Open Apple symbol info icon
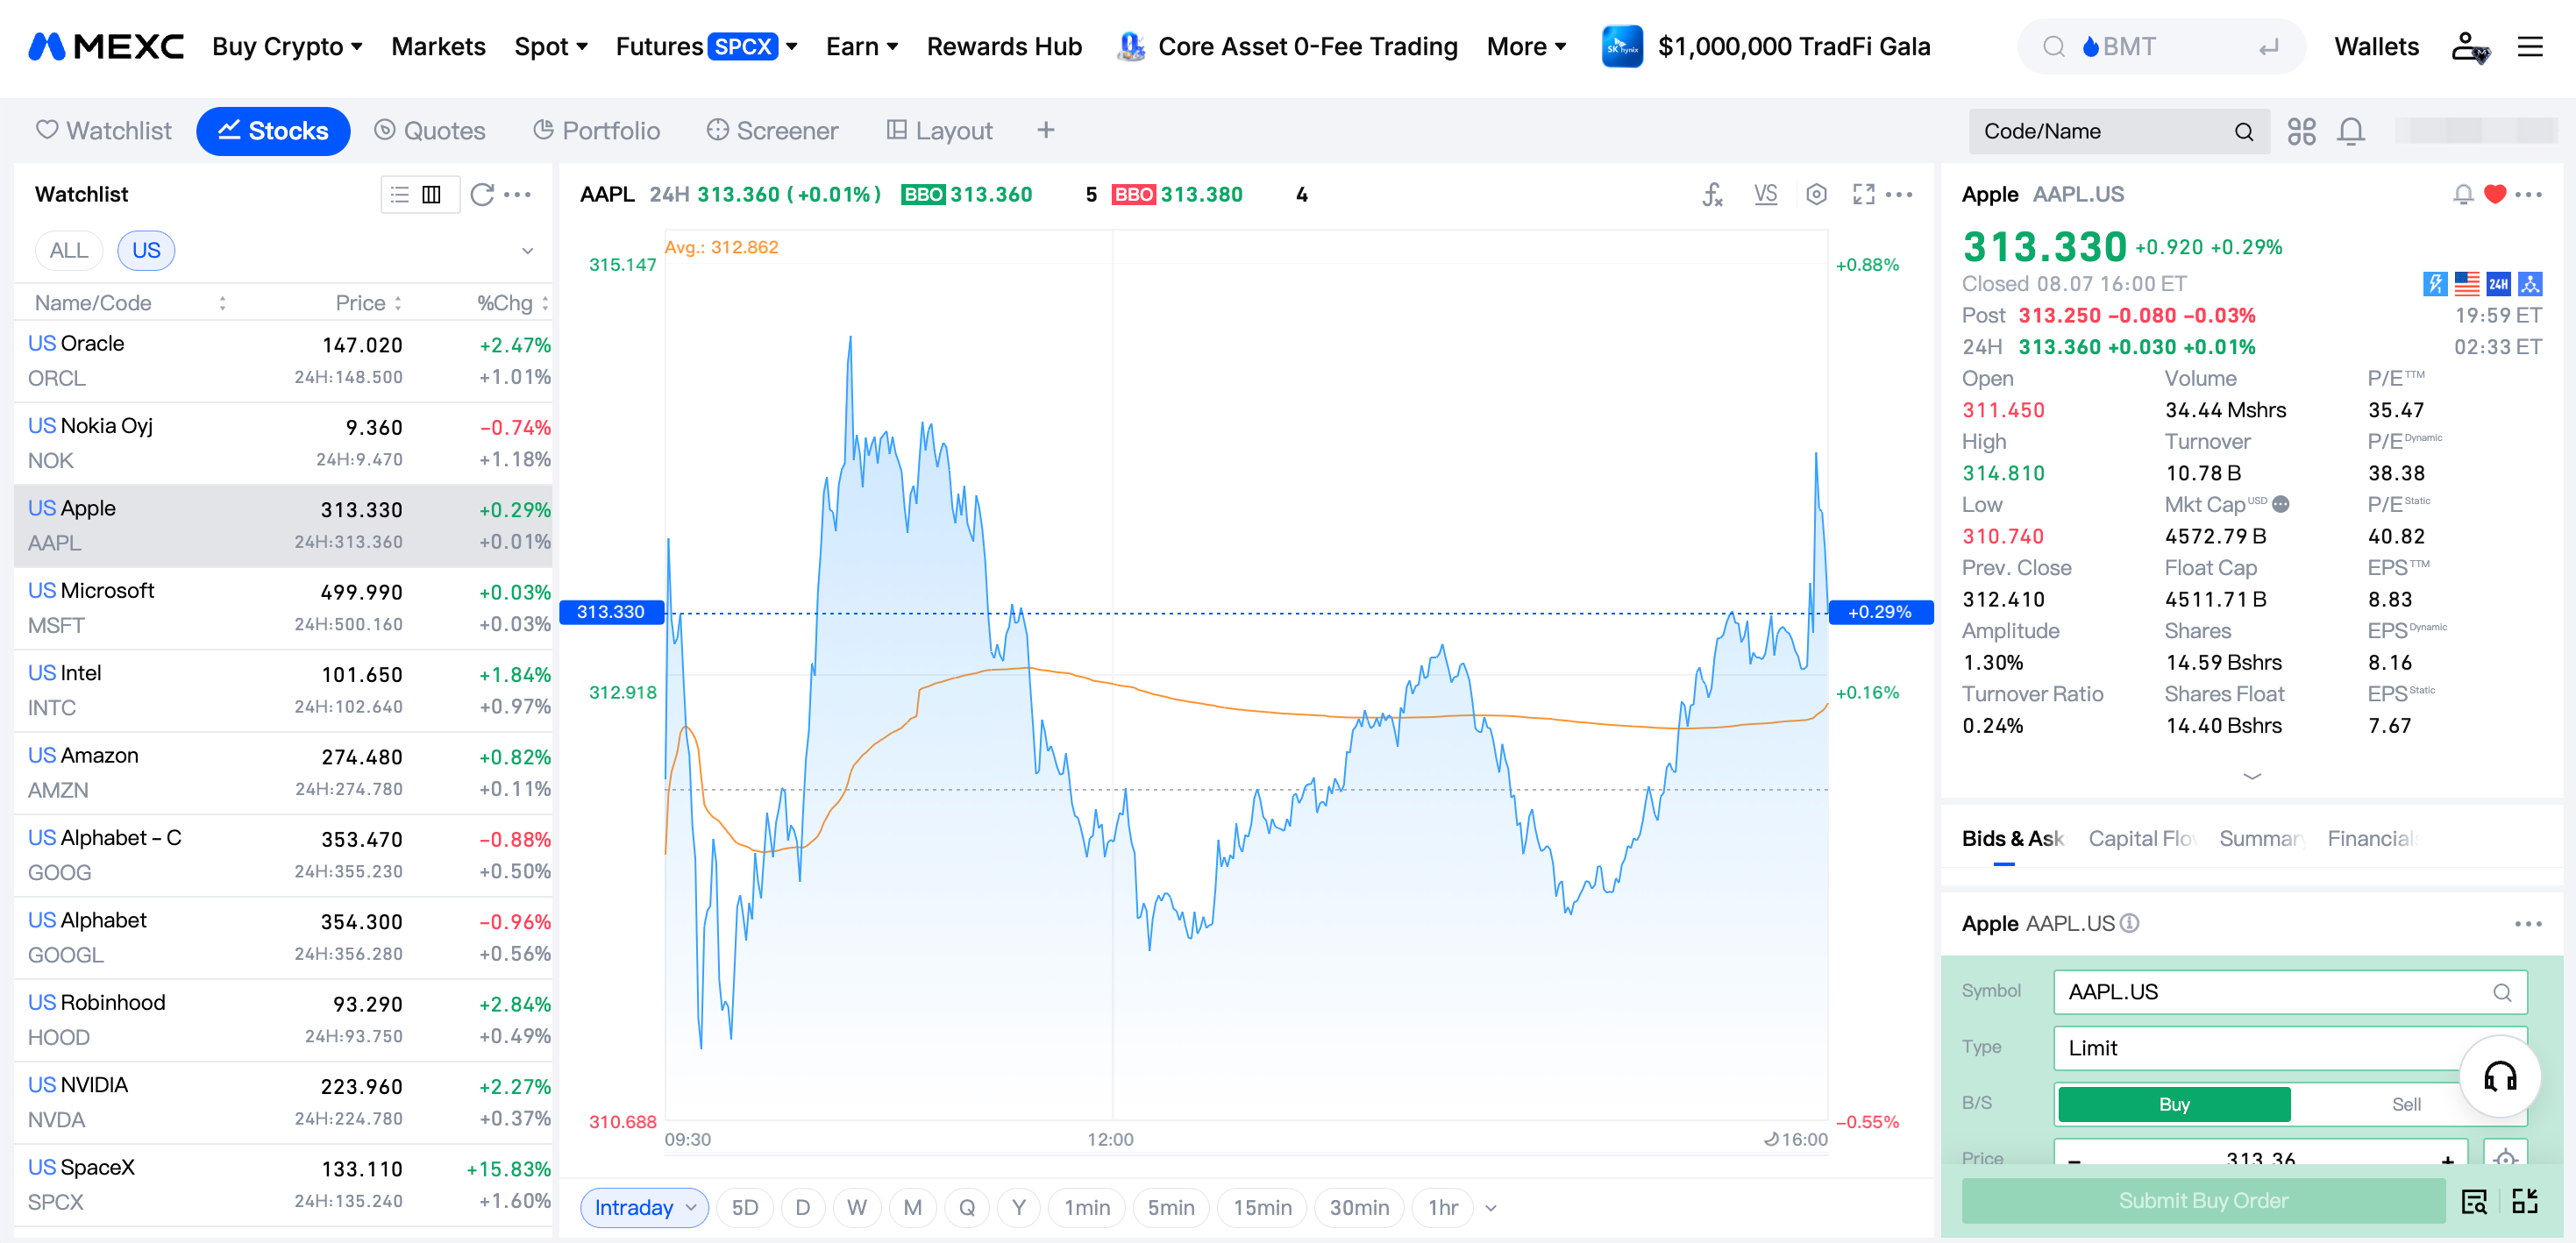Image resolution: width=2576 pixels, height=1243 pixels. coord(2130,924)
